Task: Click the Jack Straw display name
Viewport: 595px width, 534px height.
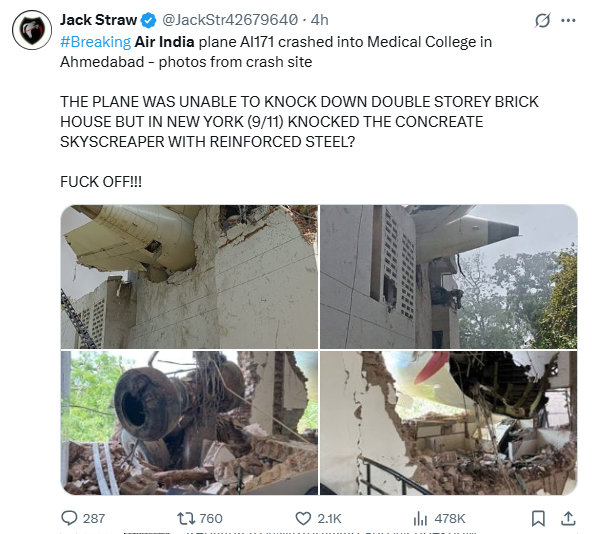Action: [98, 20]
